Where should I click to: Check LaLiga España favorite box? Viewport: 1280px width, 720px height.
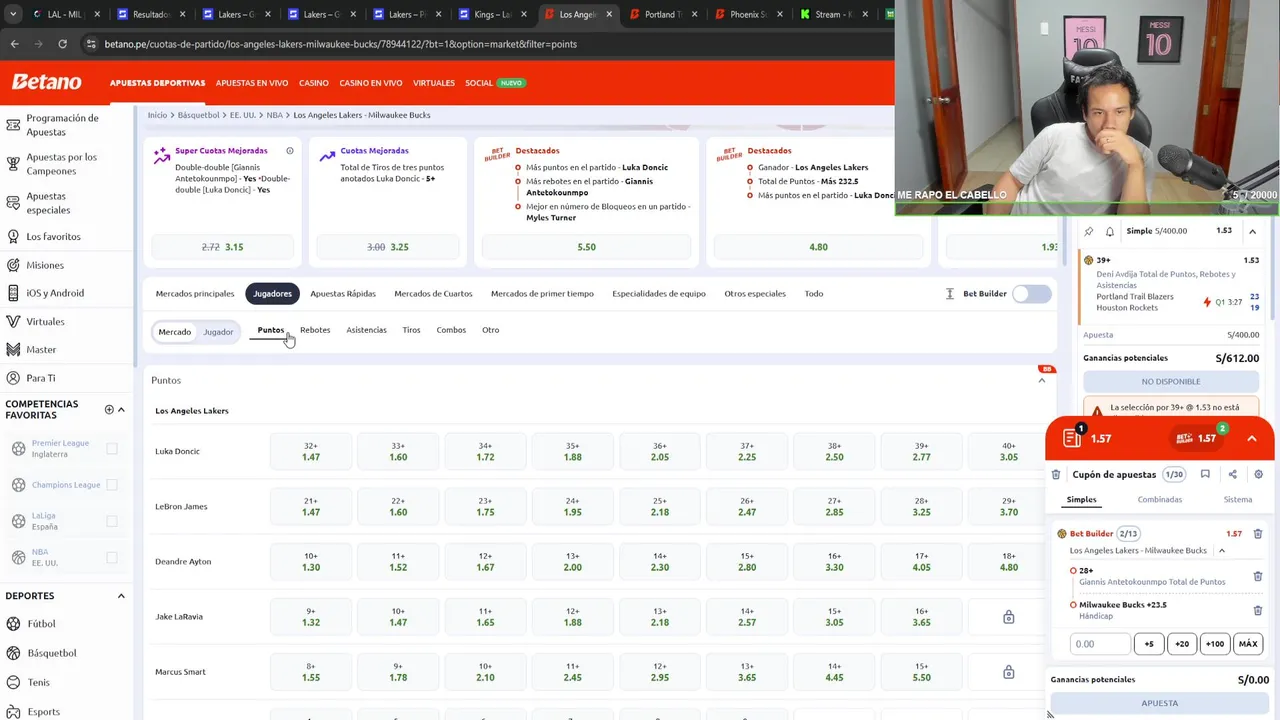[x=112, y=521]
